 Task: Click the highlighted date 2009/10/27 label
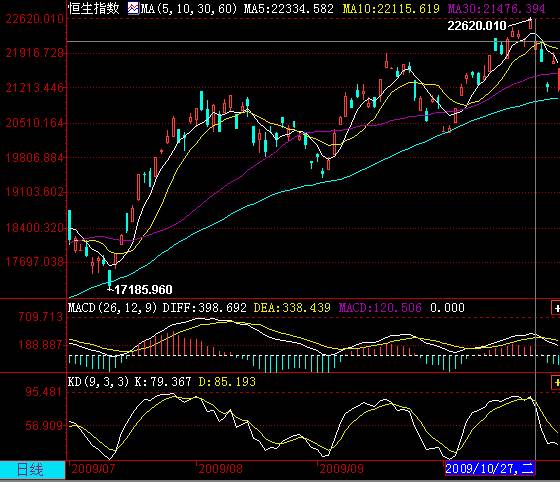coord(489,468)
